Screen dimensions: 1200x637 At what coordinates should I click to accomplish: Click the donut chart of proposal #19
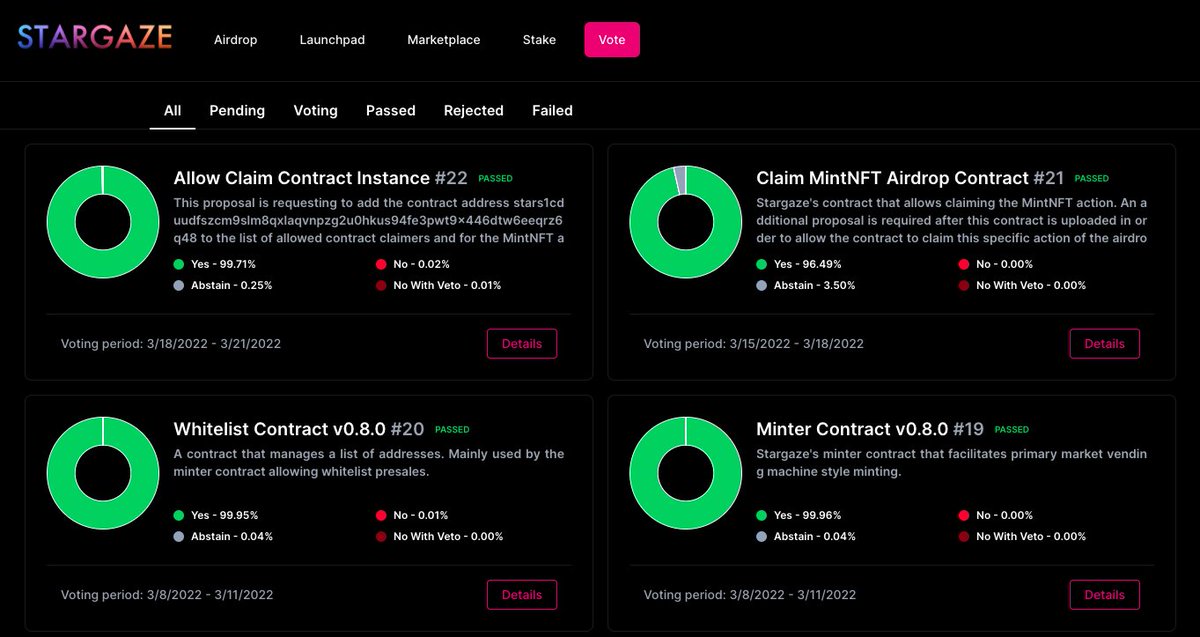pos(686,473)
